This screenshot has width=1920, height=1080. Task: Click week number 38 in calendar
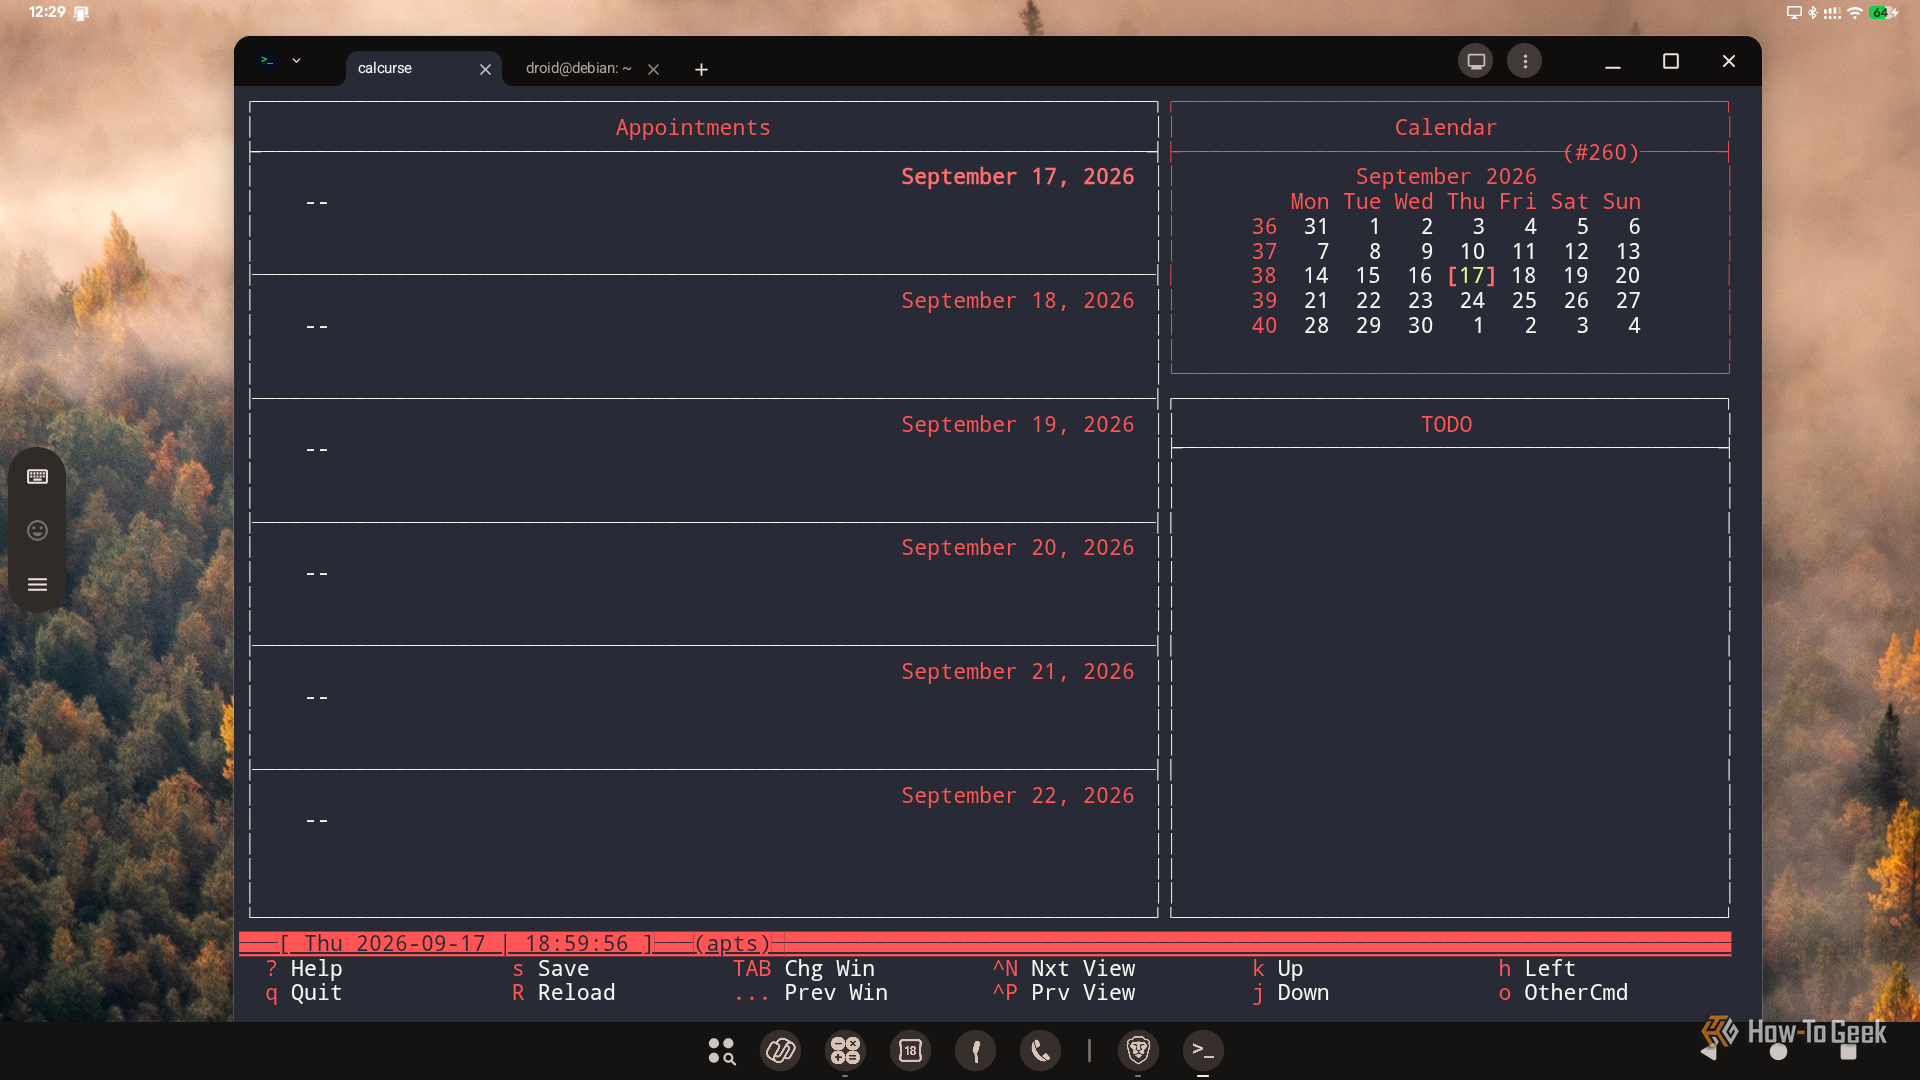click(x=1264, y=276)
